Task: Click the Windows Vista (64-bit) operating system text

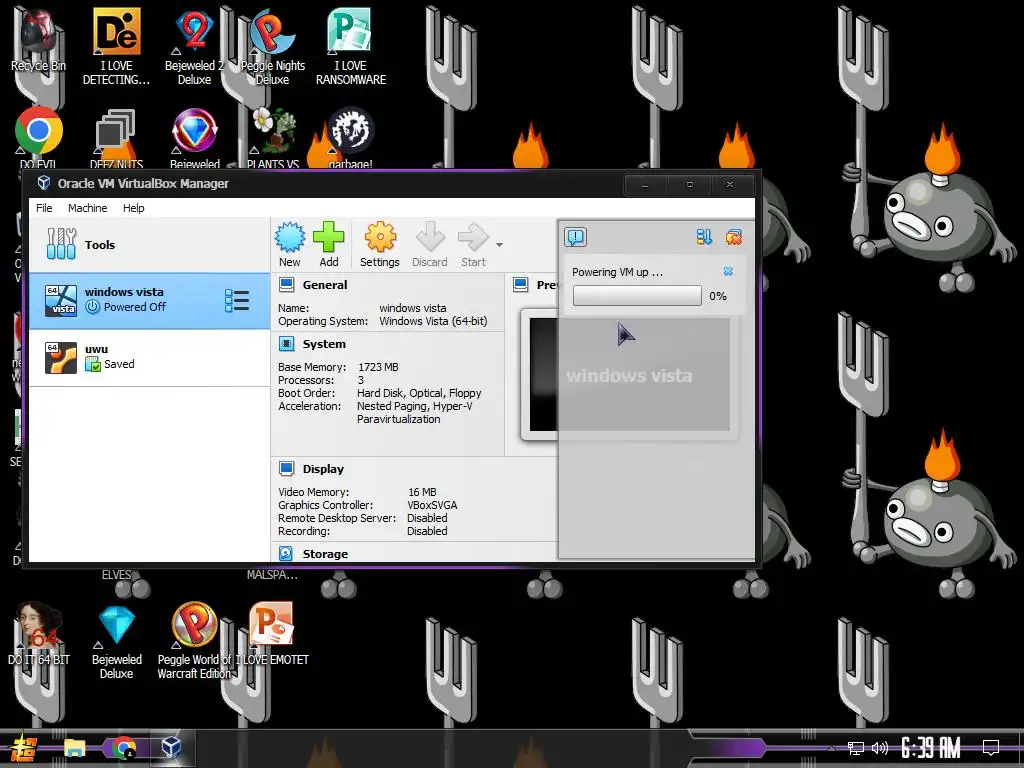Action: [x=433, y=321]
